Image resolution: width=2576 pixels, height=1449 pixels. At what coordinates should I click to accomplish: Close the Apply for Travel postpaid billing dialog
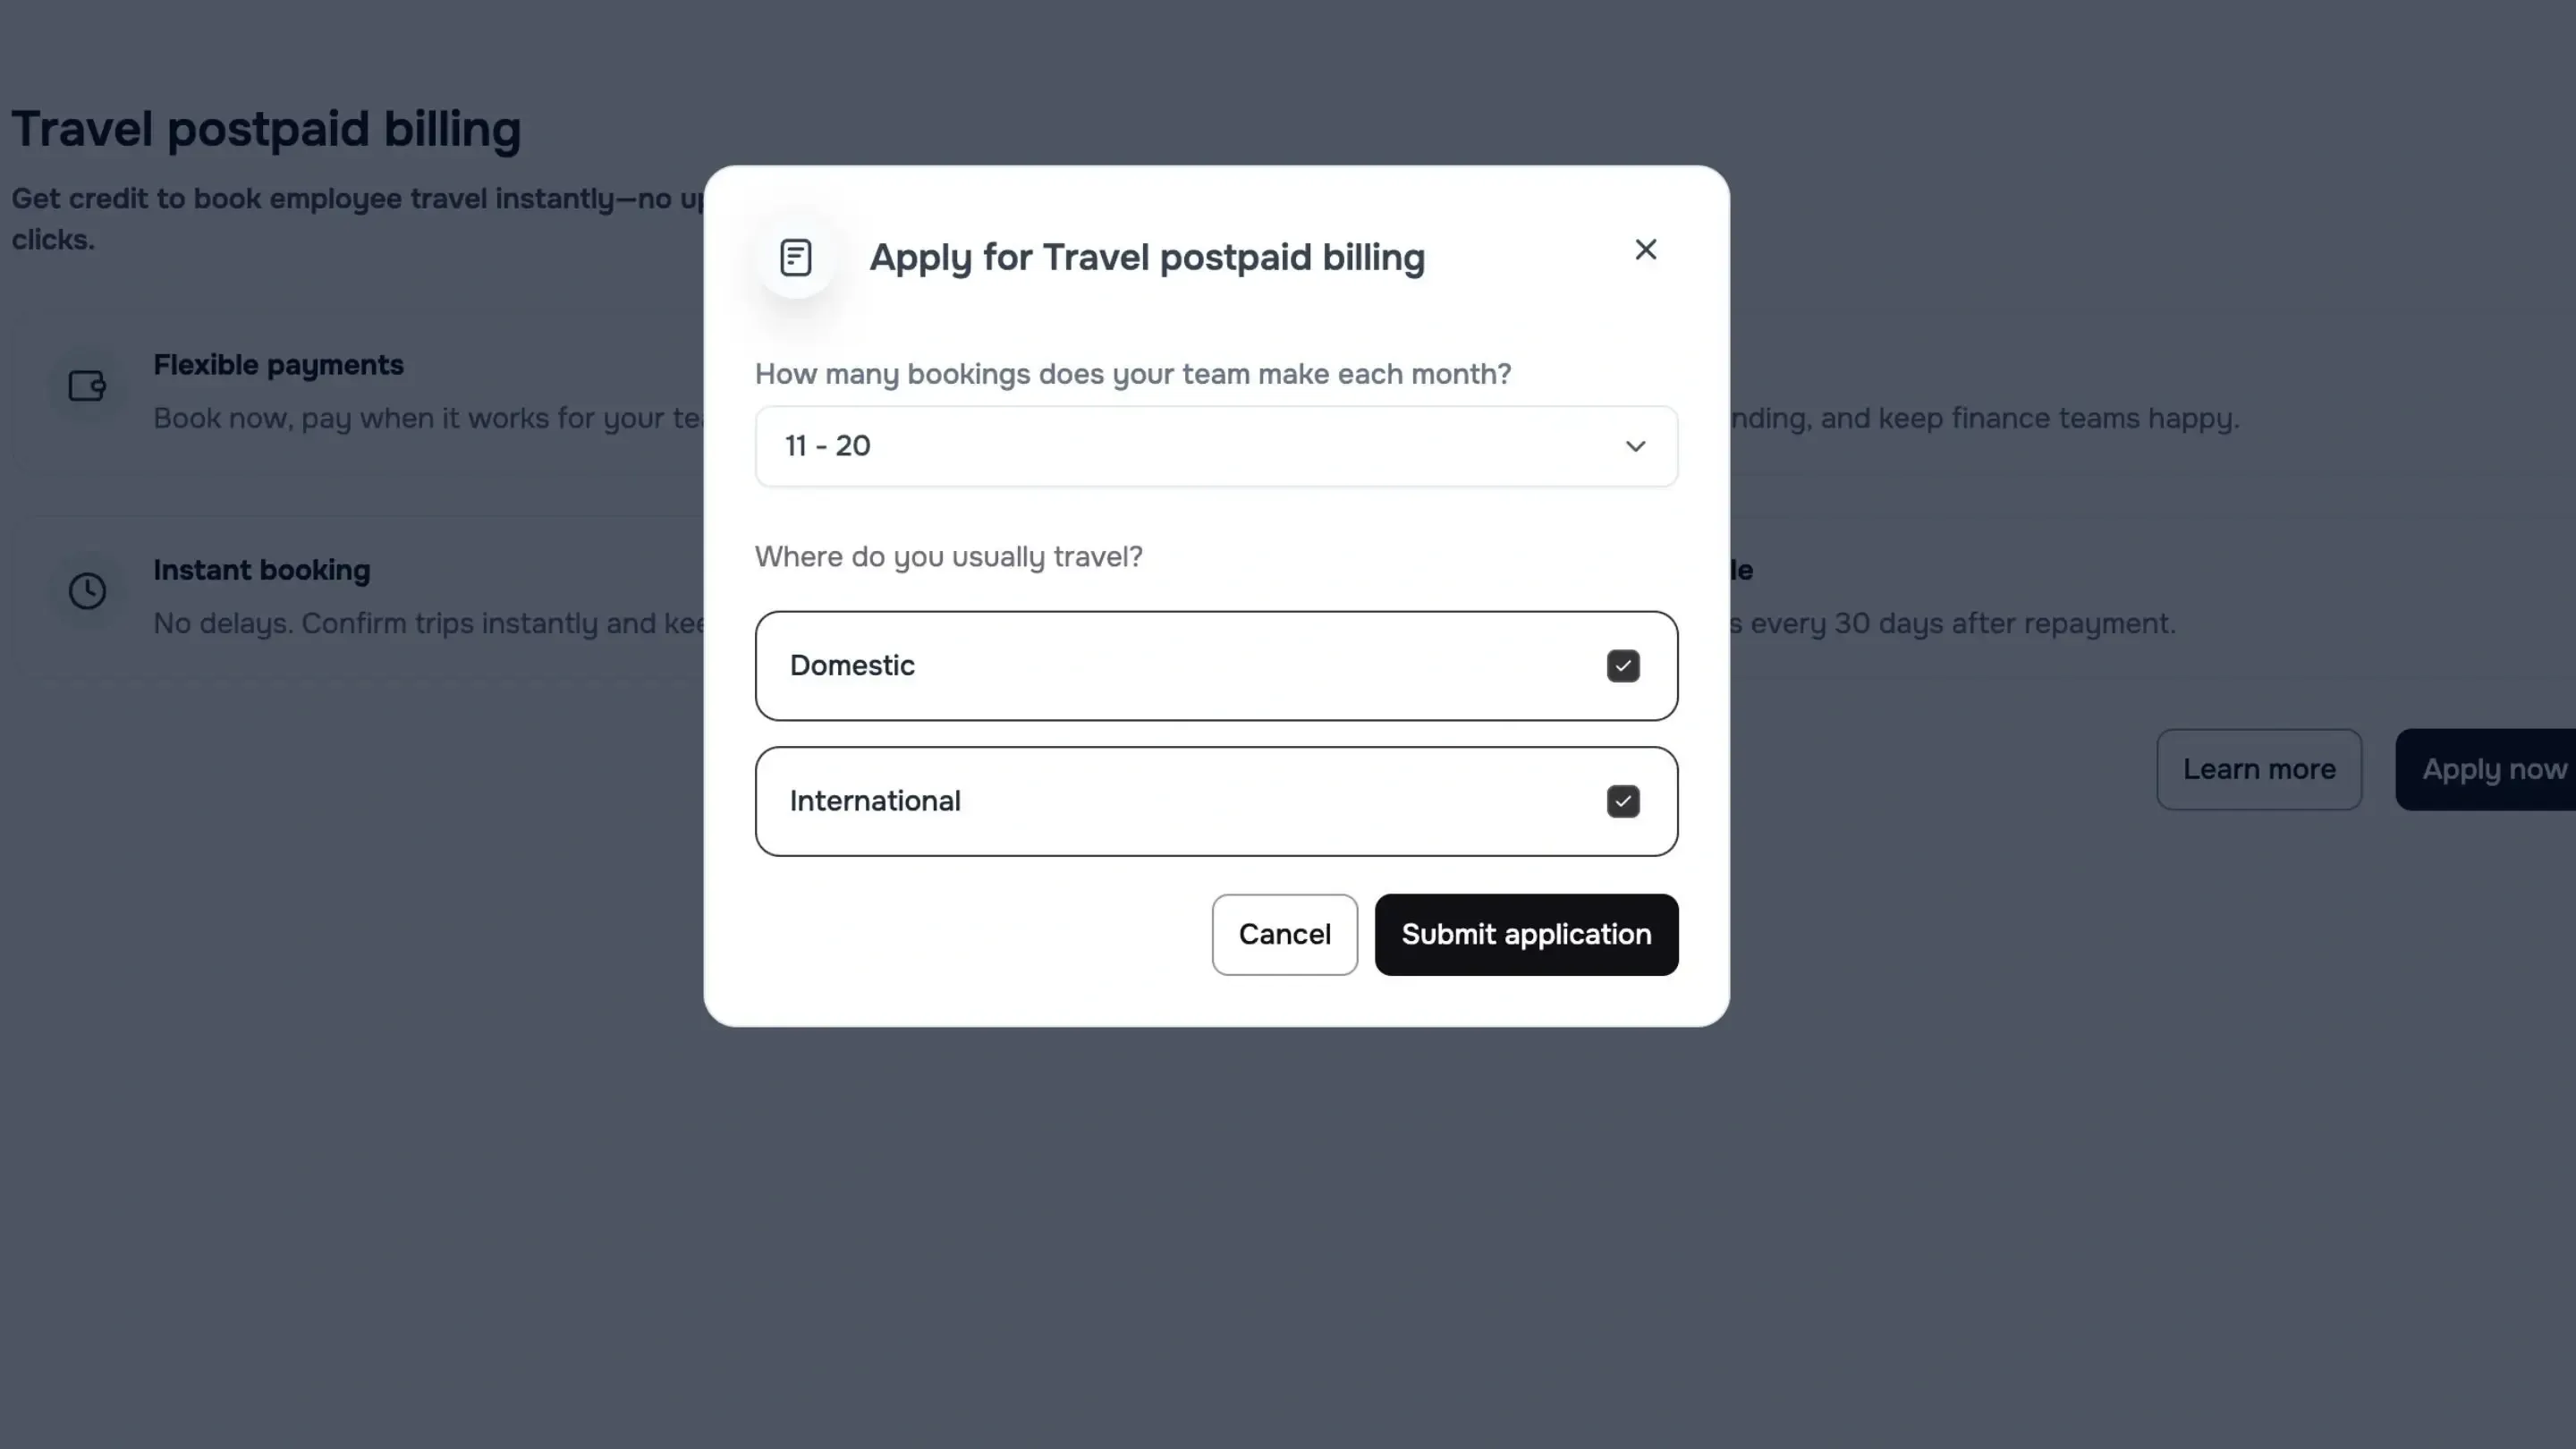(x=1645, y=249)
